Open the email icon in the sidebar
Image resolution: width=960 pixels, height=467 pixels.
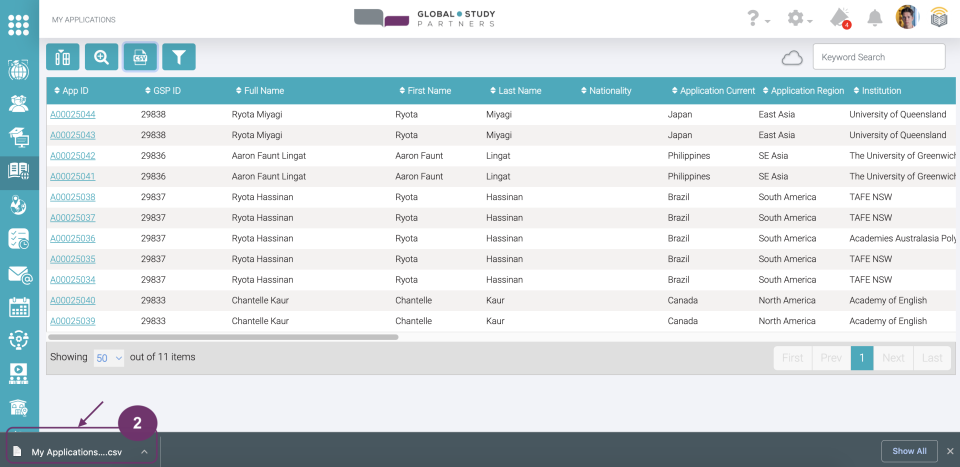coord(19,273)
